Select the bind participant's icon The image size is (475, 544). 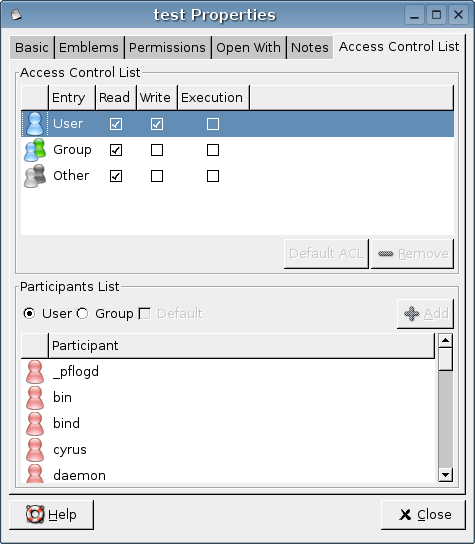tap(35, 424)
